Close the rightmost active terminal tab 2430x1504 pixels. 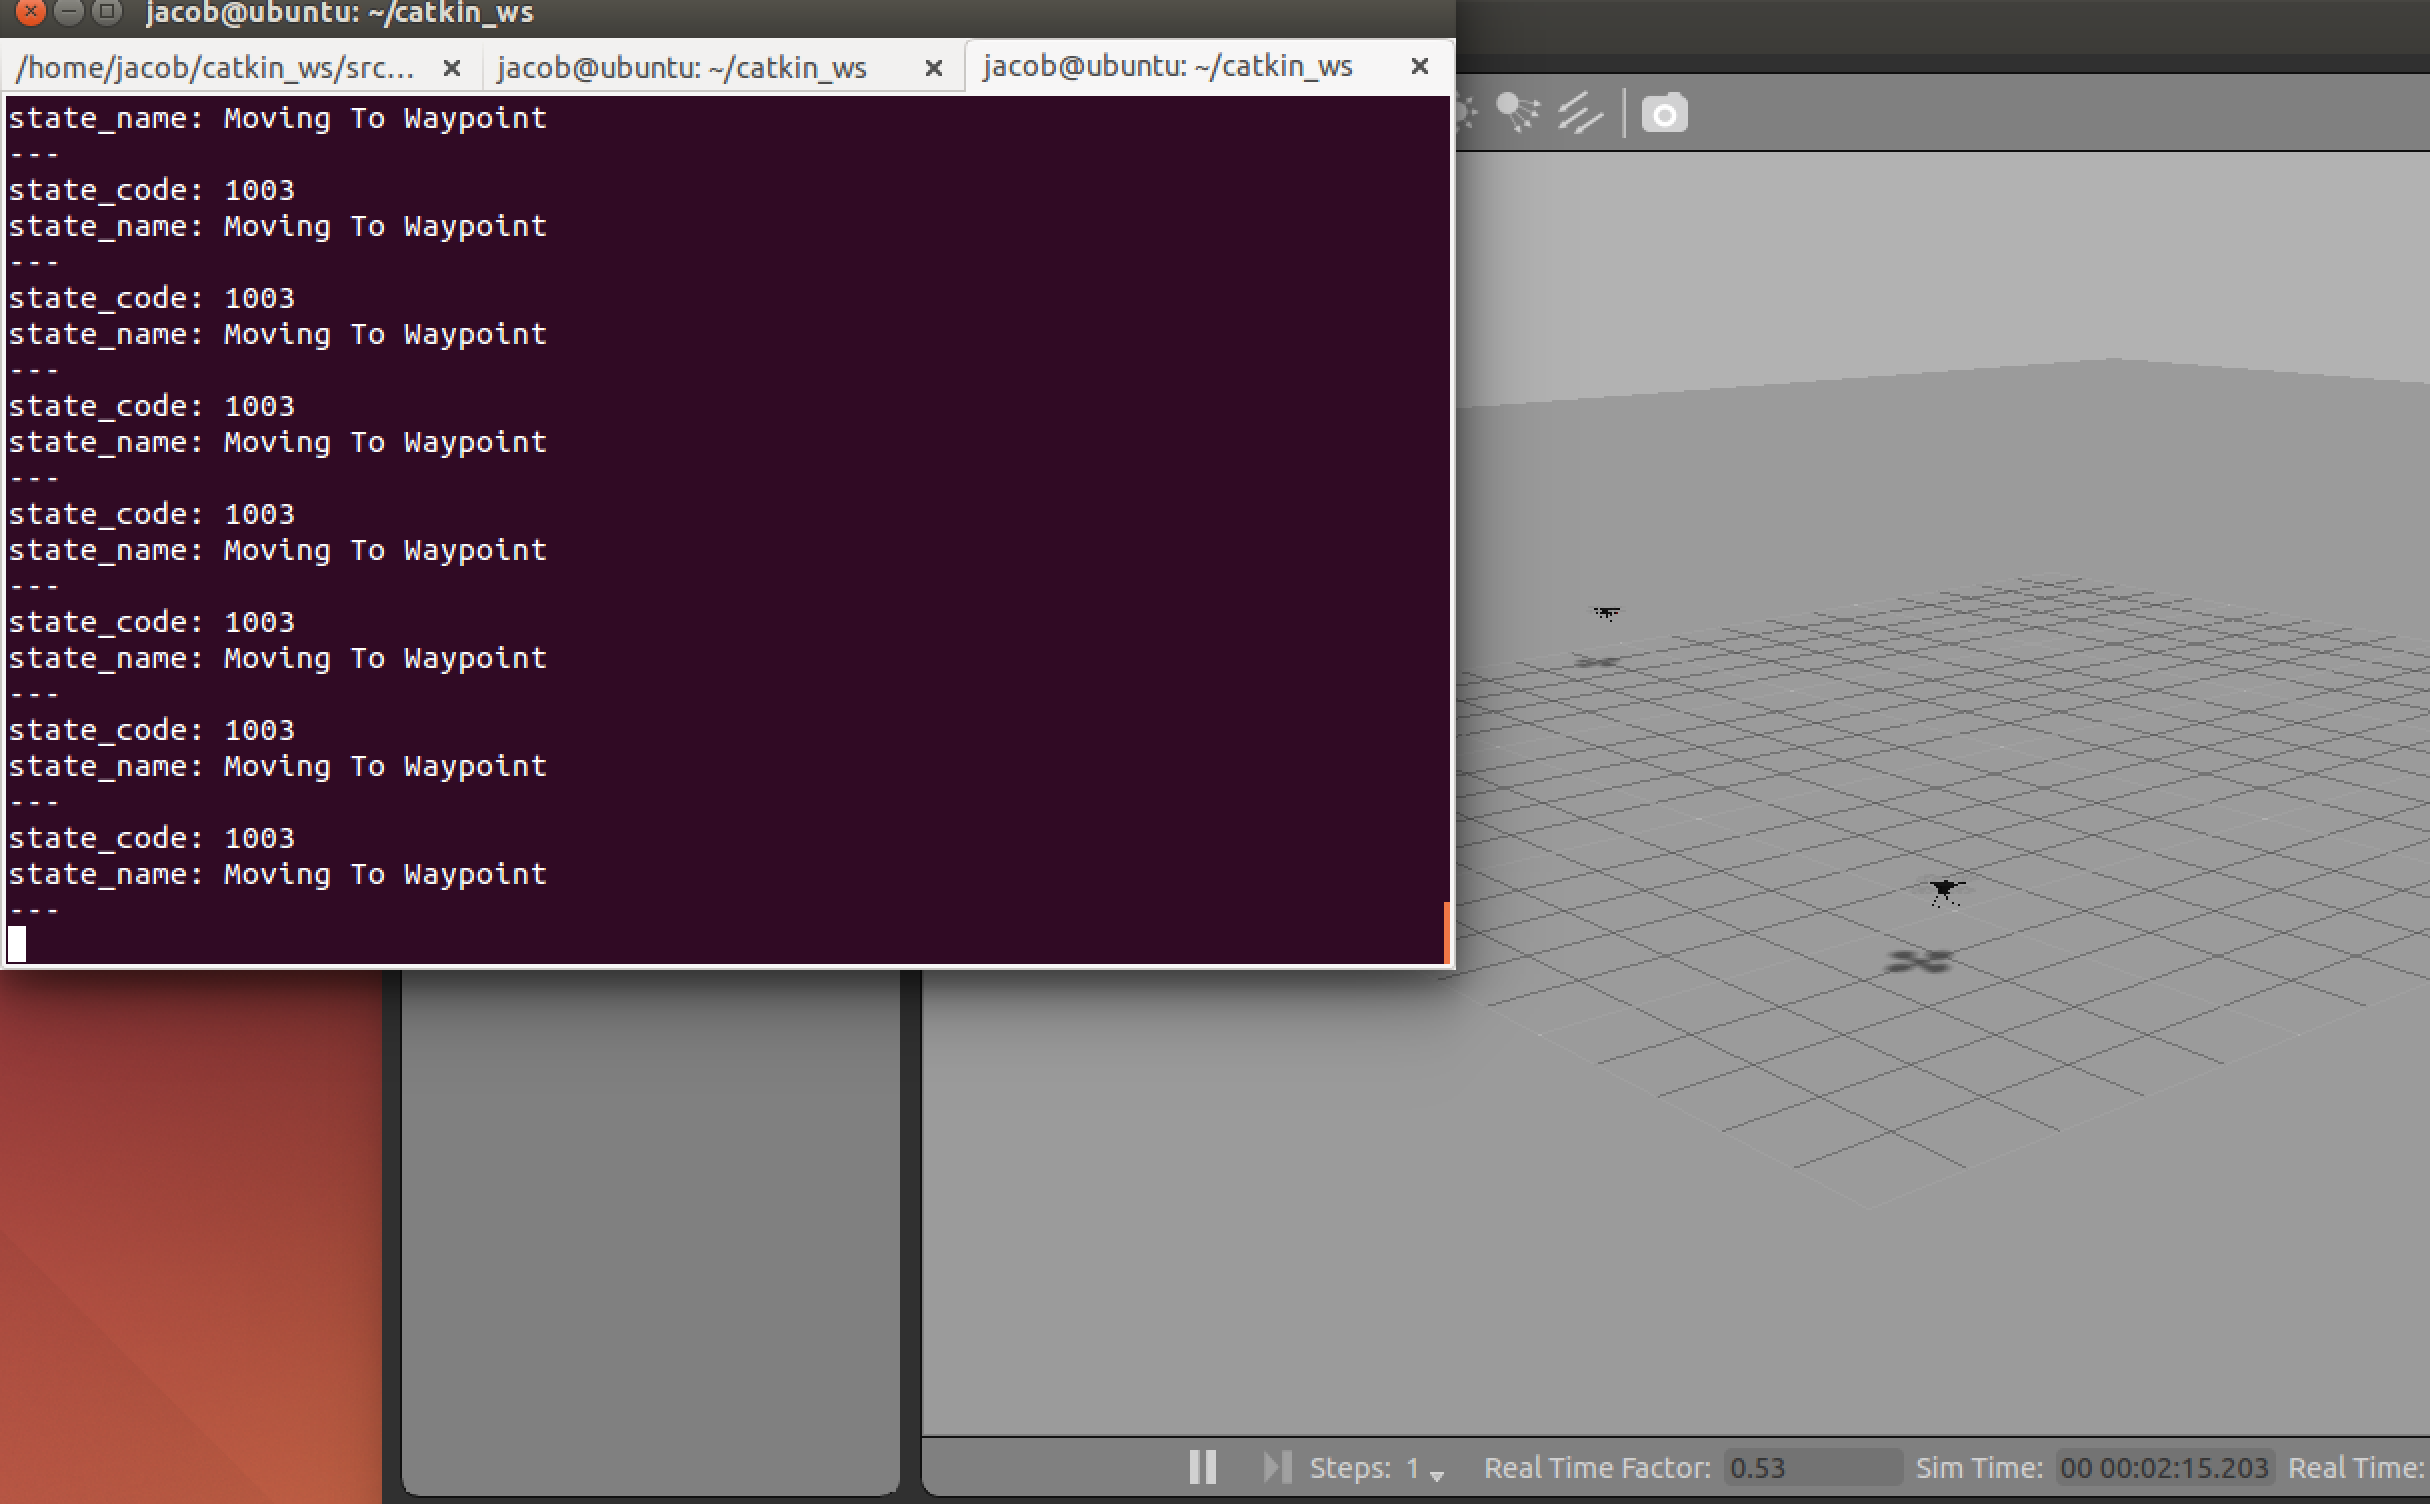tap(1420, 66)
